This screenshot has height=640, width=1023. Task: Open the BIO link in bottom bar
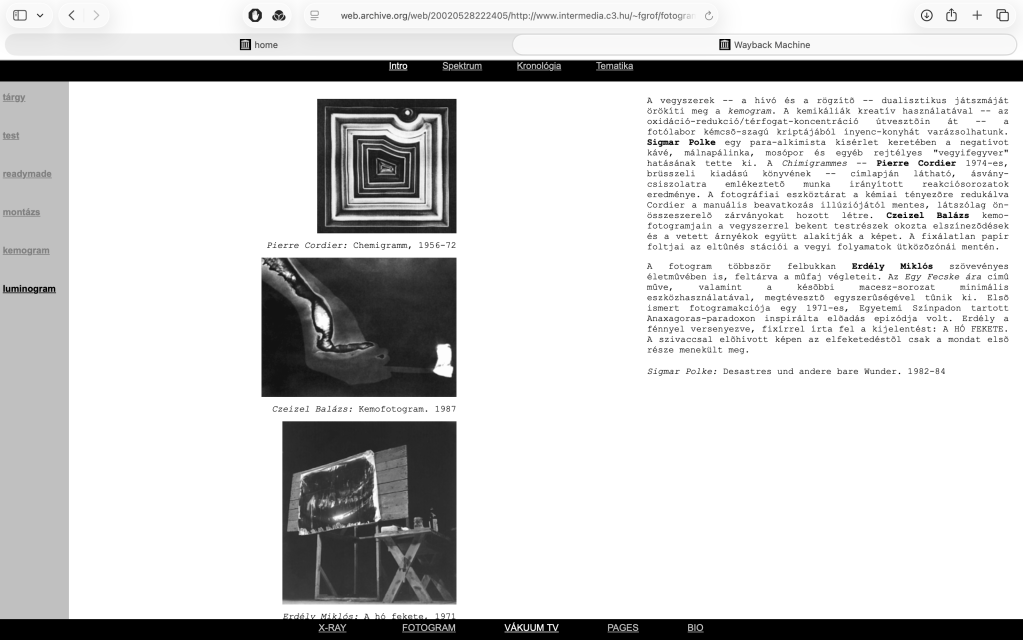[695, 628]
